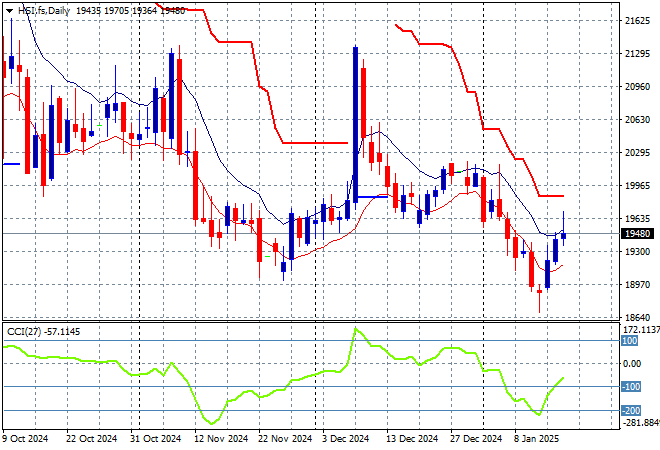Click the 20295 price axis label
The height and width of the screenshot is (450, 660).
pos(636,153)
